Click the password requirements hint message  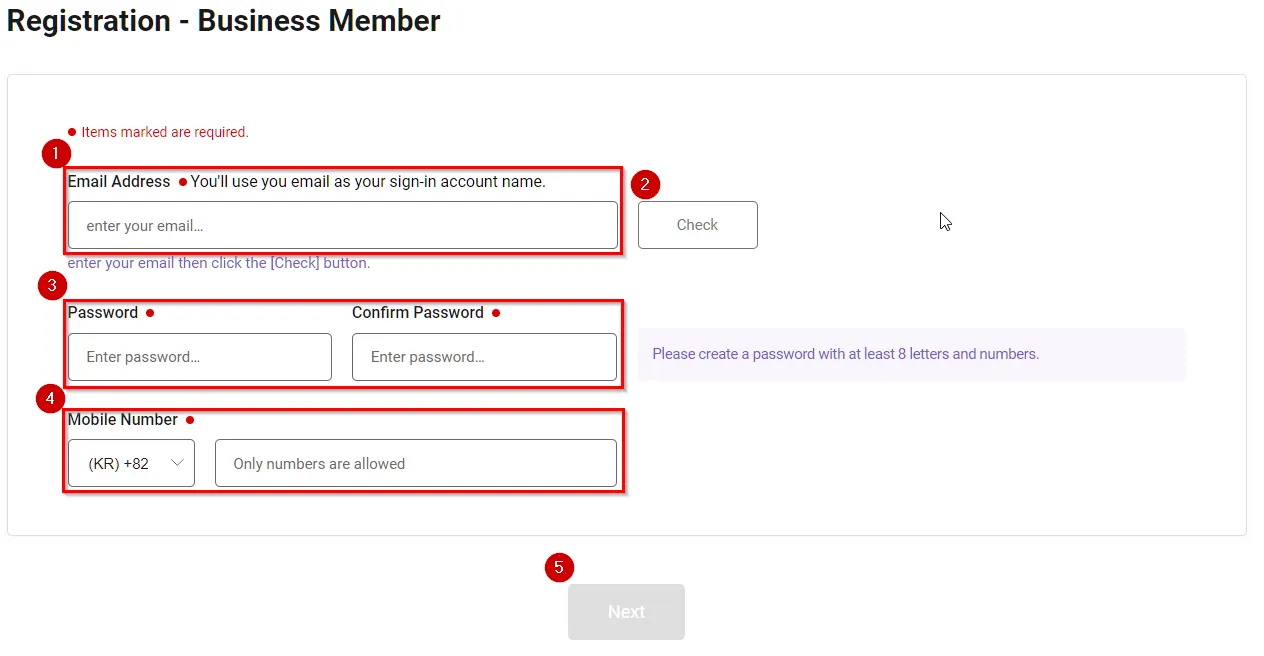[845, 354]
